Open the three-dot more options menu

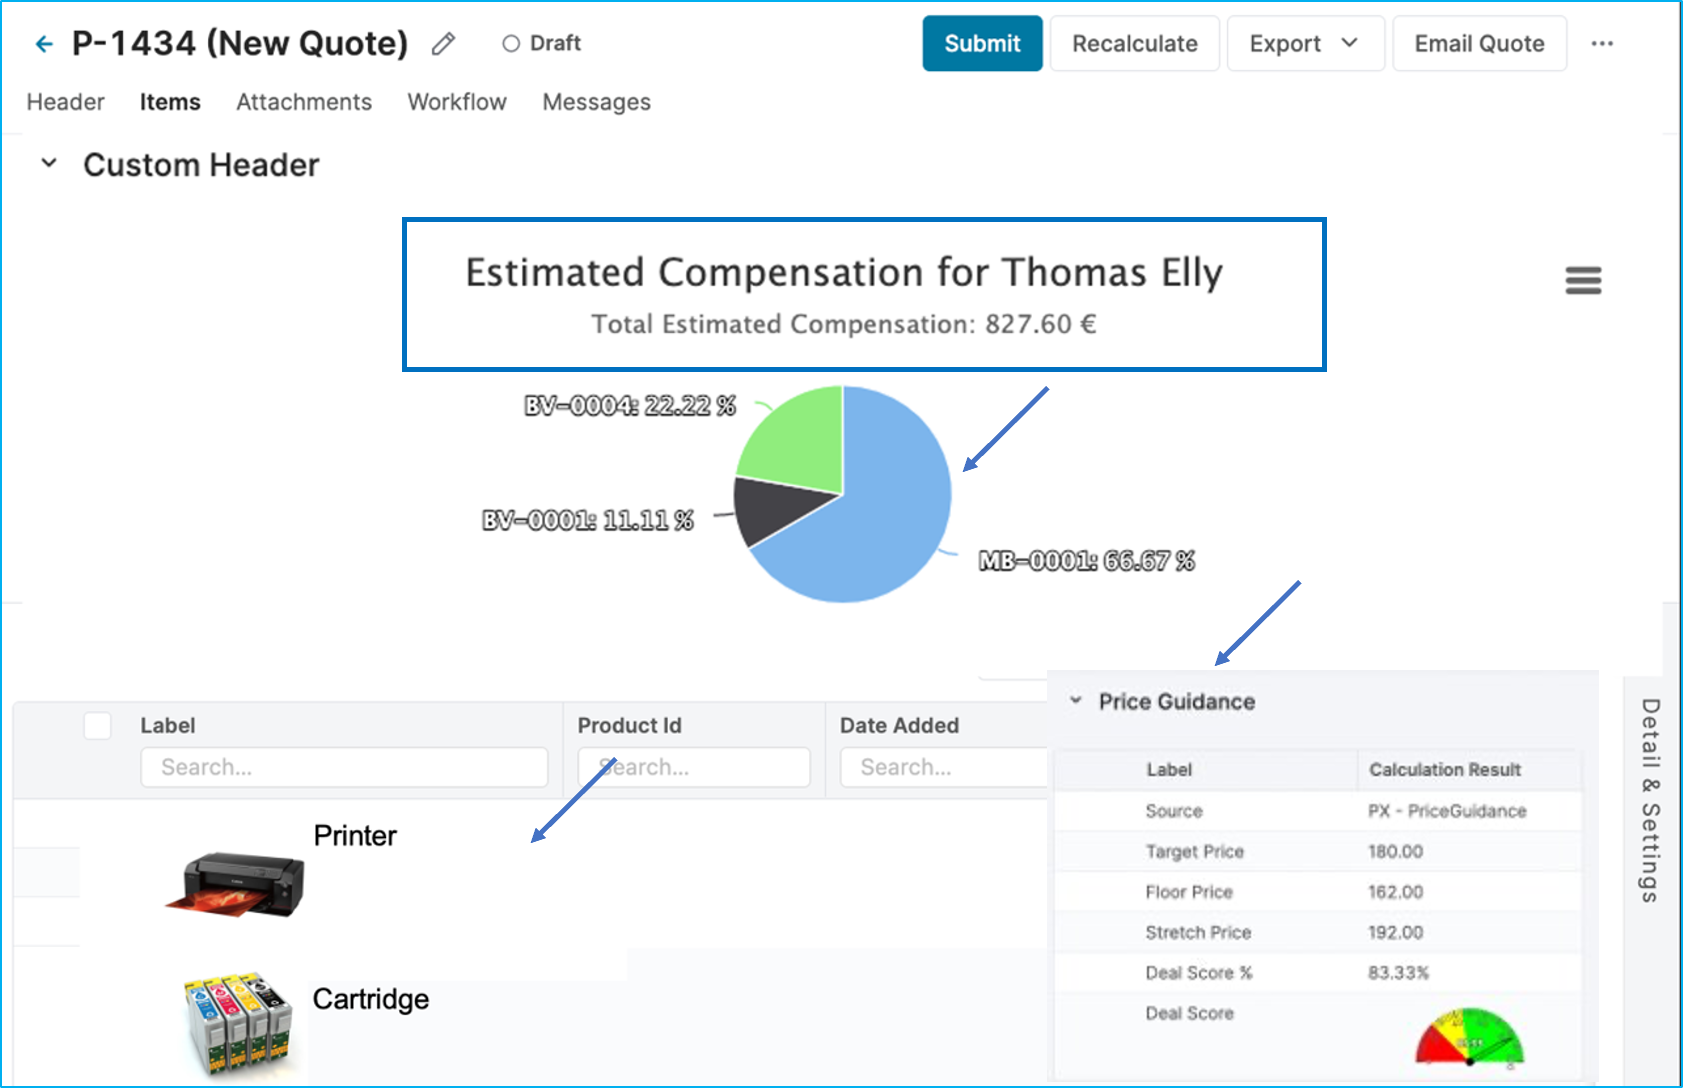coord(1602,44)
